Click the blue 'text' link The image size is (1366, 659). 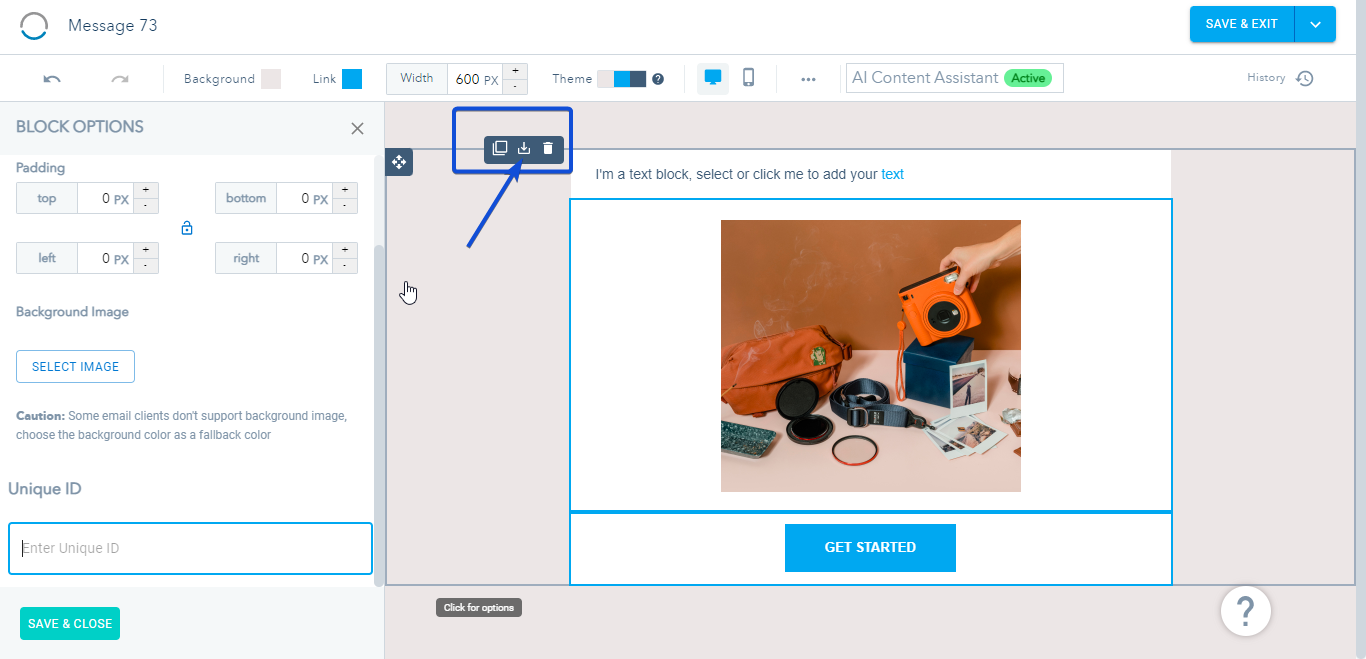(892, 174)
